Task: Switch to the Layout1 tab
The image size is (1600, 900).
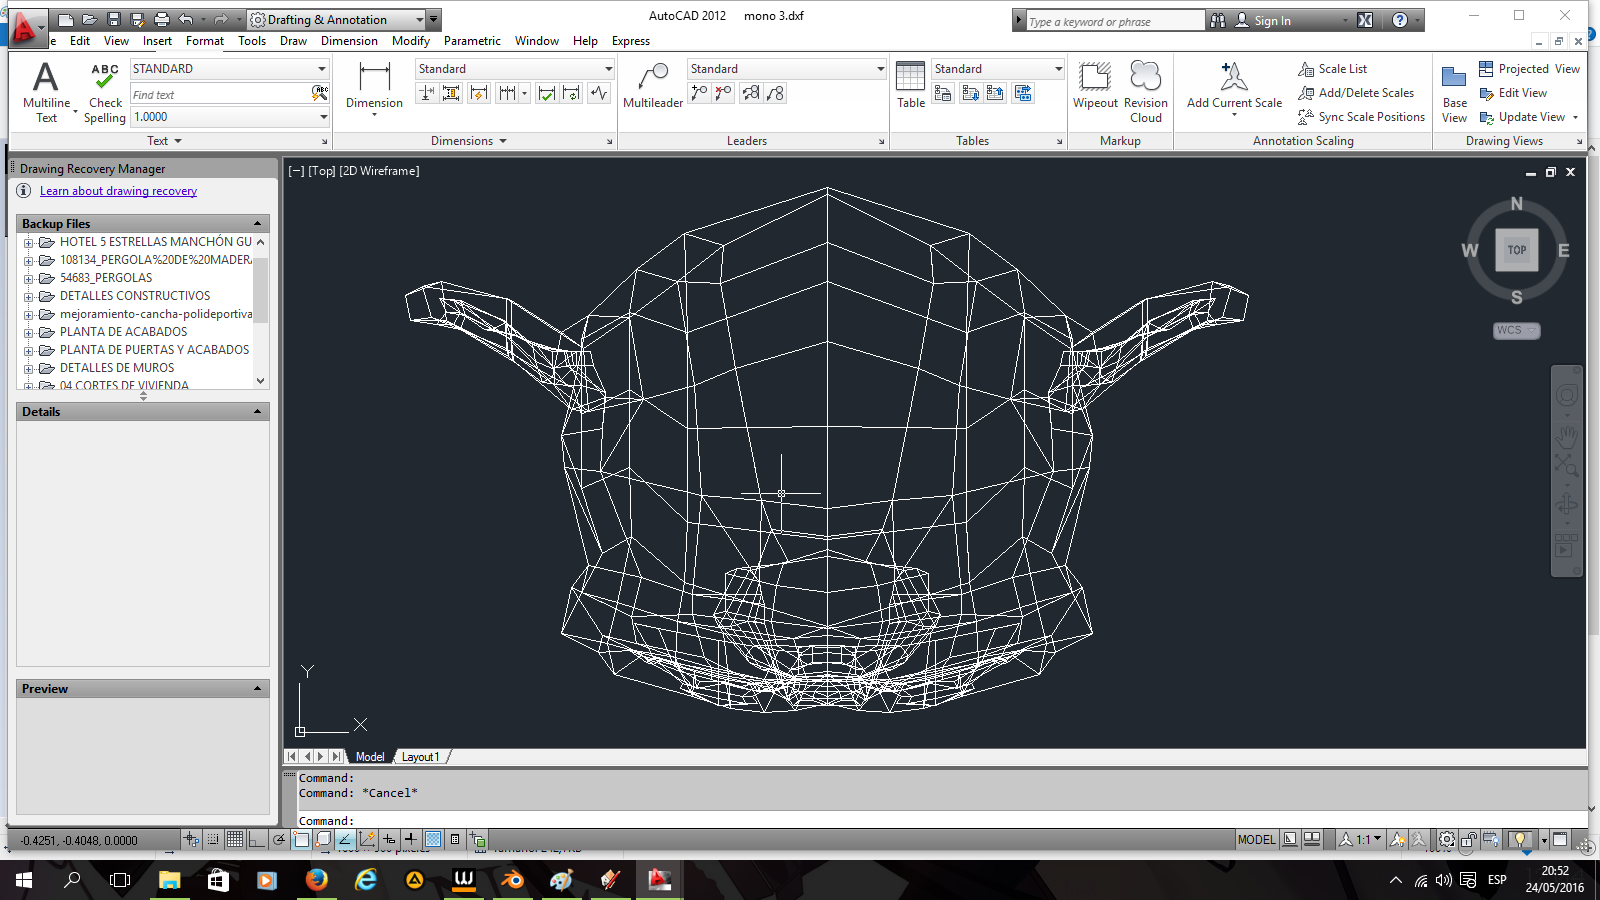Action: 420,757
